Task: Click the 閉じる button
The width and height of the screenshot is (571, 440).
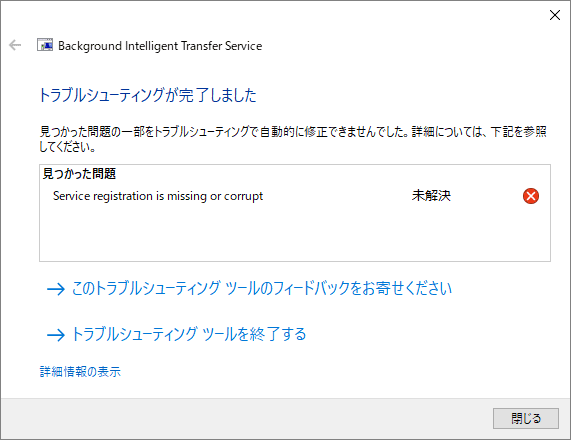Action: pos(525,418)
